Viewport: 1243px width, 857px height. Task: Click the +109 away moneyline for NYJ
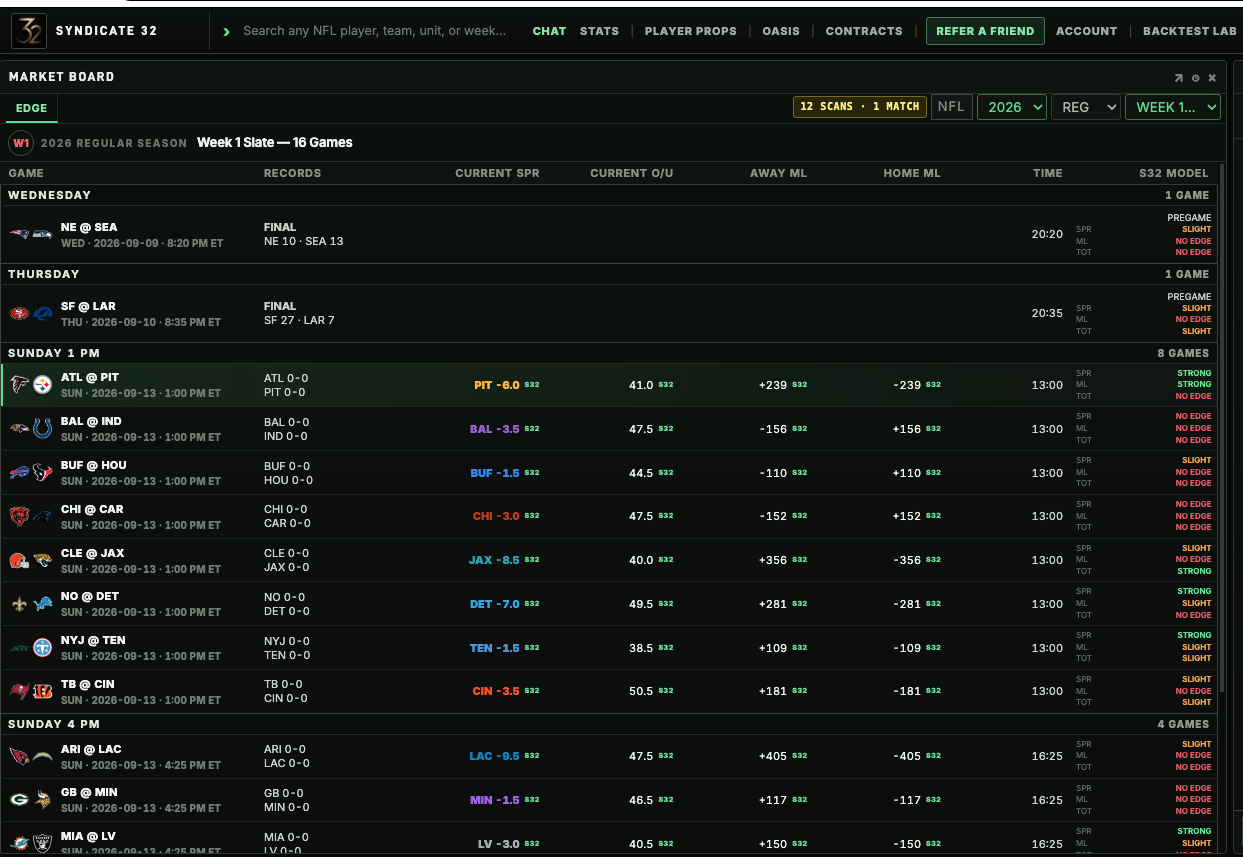773,648
